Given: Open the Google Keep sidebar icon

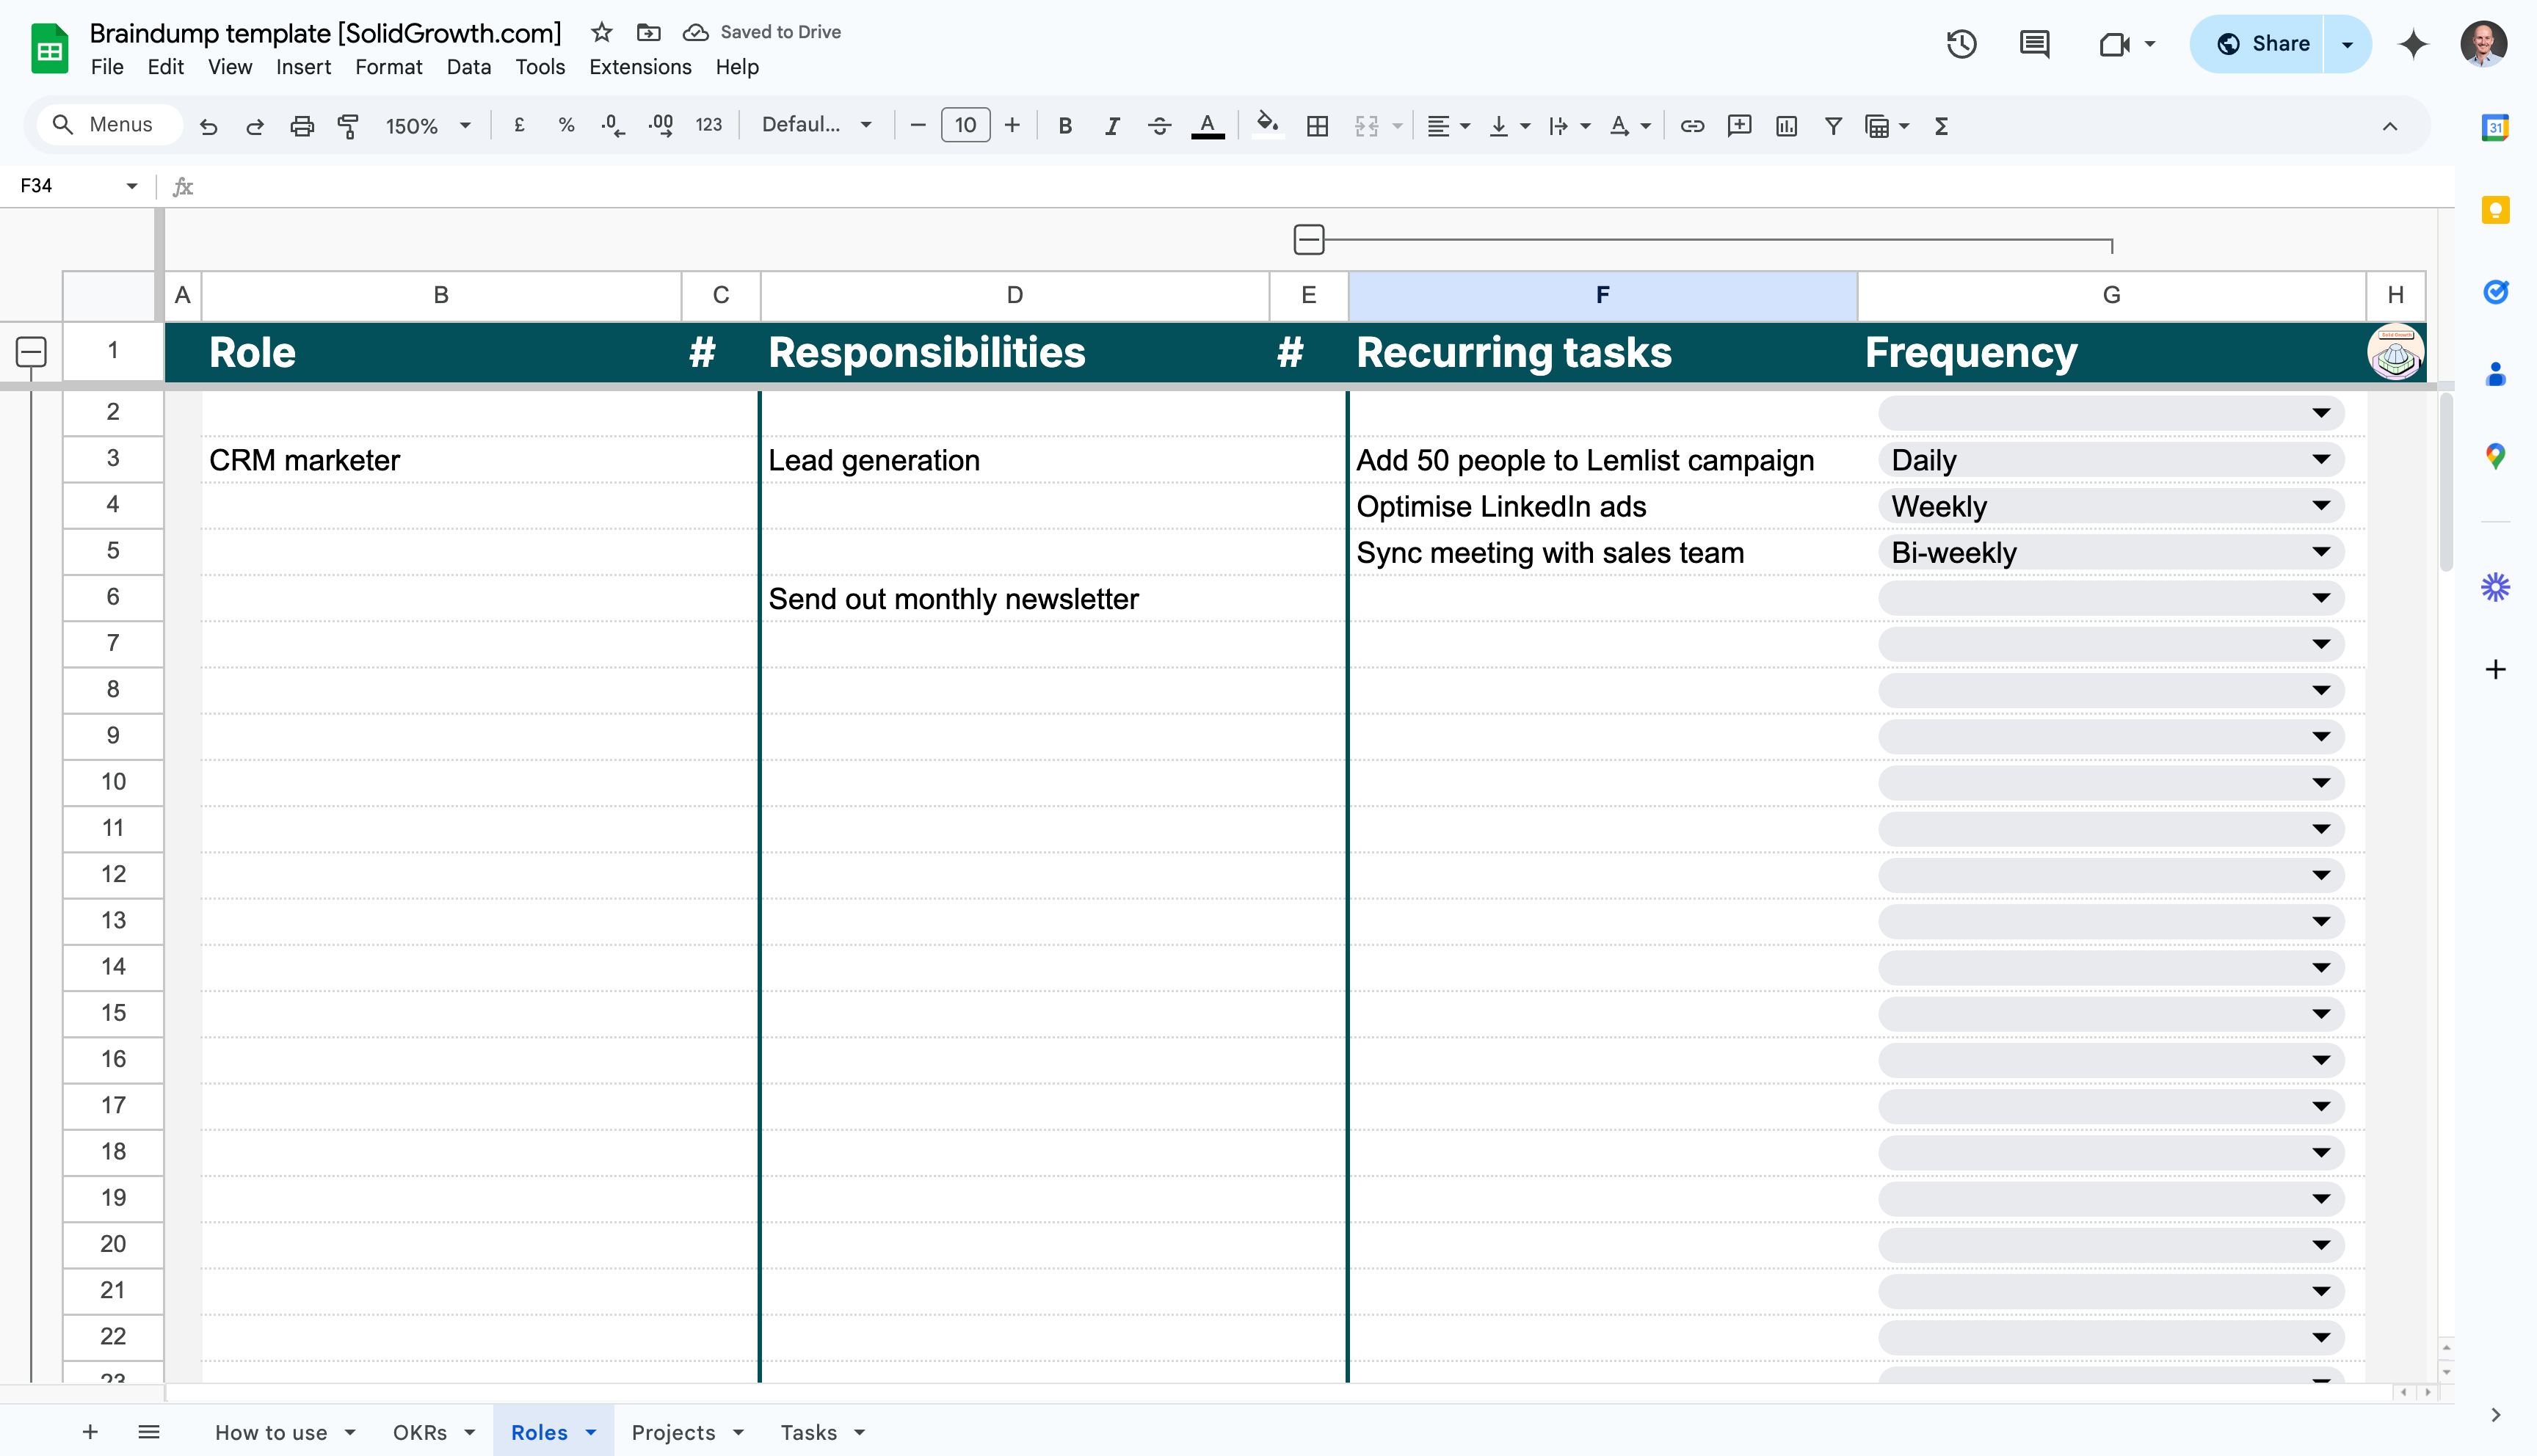Looking at the screenshot, I should pyautogui.click(x=2495, y=211).
